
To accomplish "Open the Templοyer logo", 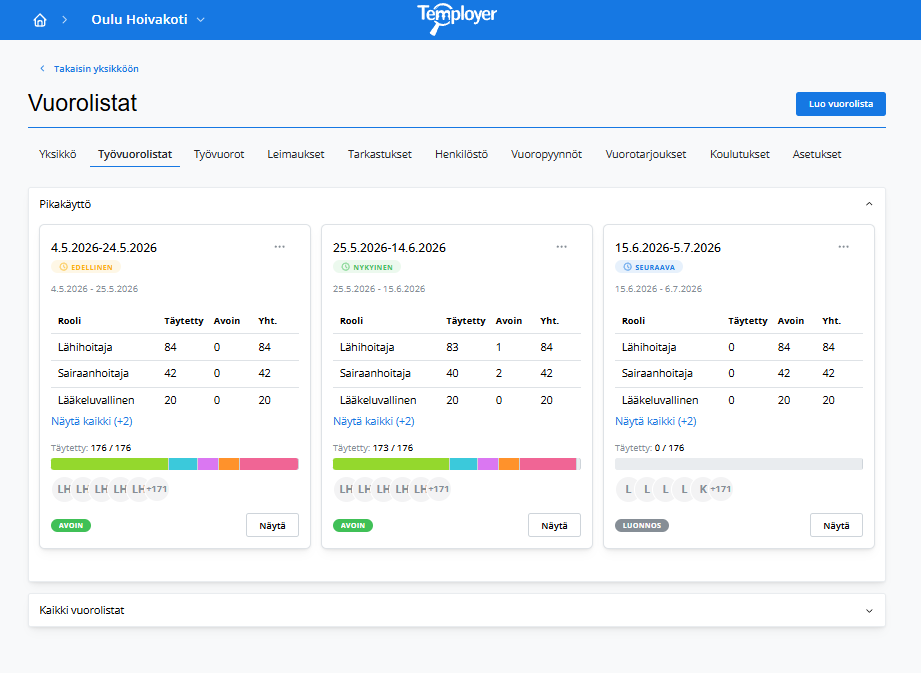I will click(457, 19).
